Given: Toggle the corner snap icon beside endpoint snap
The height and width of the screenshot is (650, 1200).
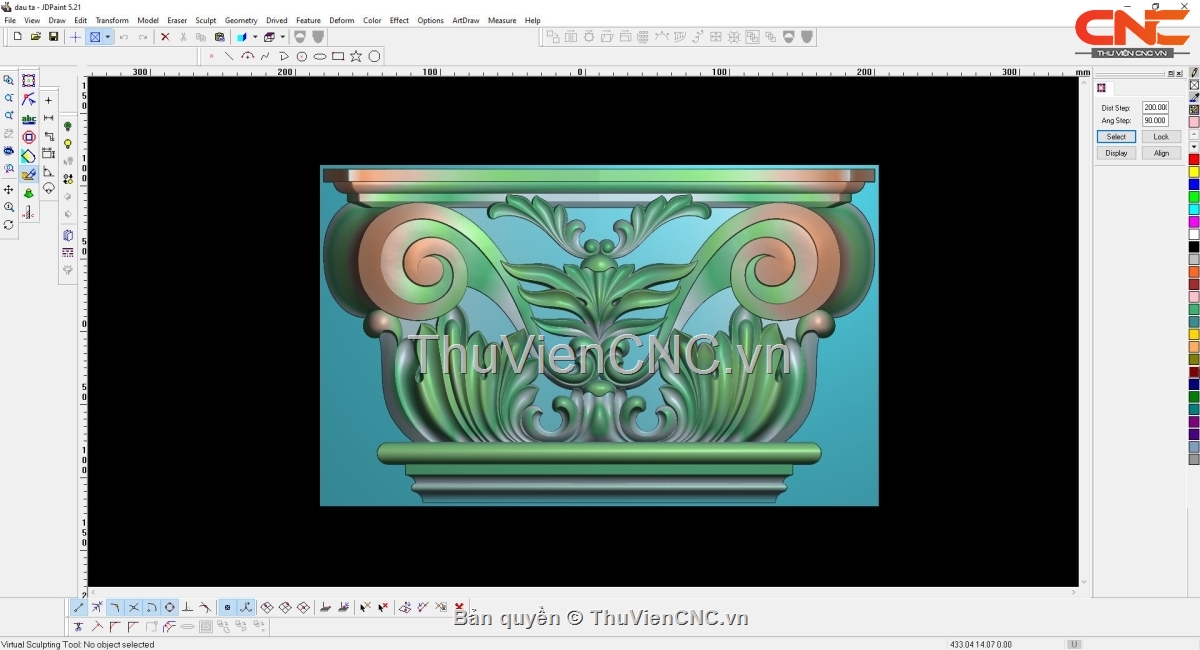Looking at the screenshot, I should (115, 607).
